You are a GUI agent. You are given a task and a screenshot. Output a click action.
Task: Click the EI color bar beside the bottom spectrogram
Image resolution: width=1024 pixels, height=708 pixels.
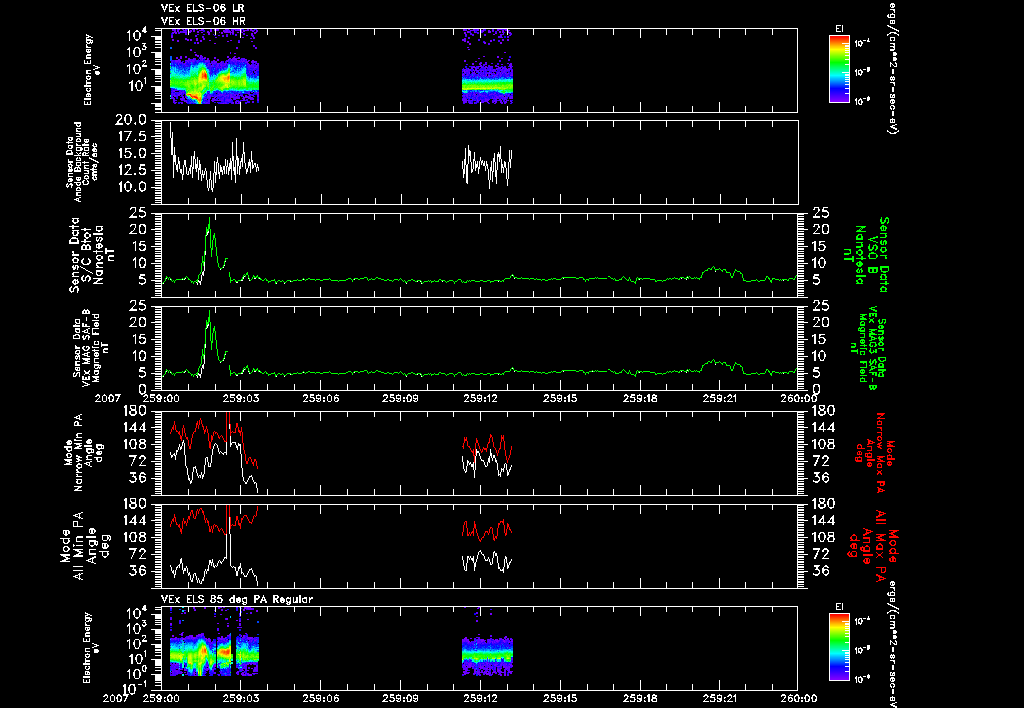coord(839,646)
